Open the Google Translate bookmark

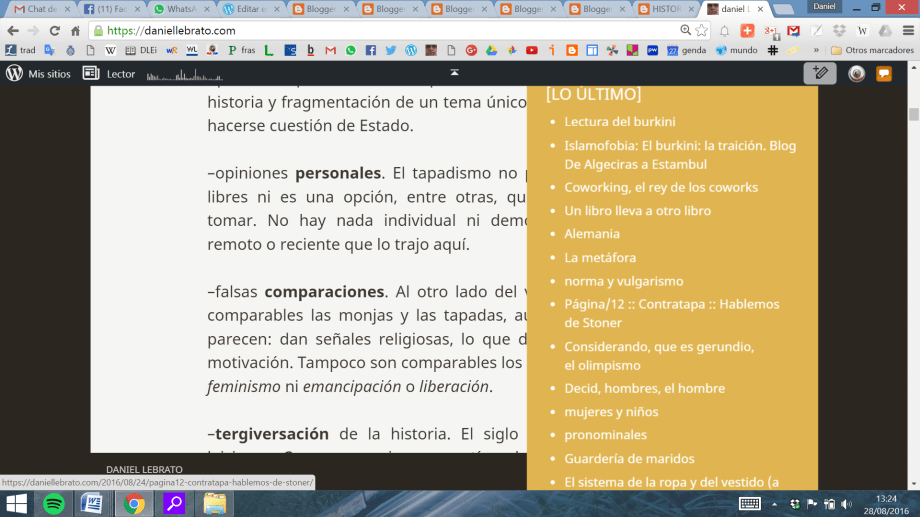tap(49, 50)
